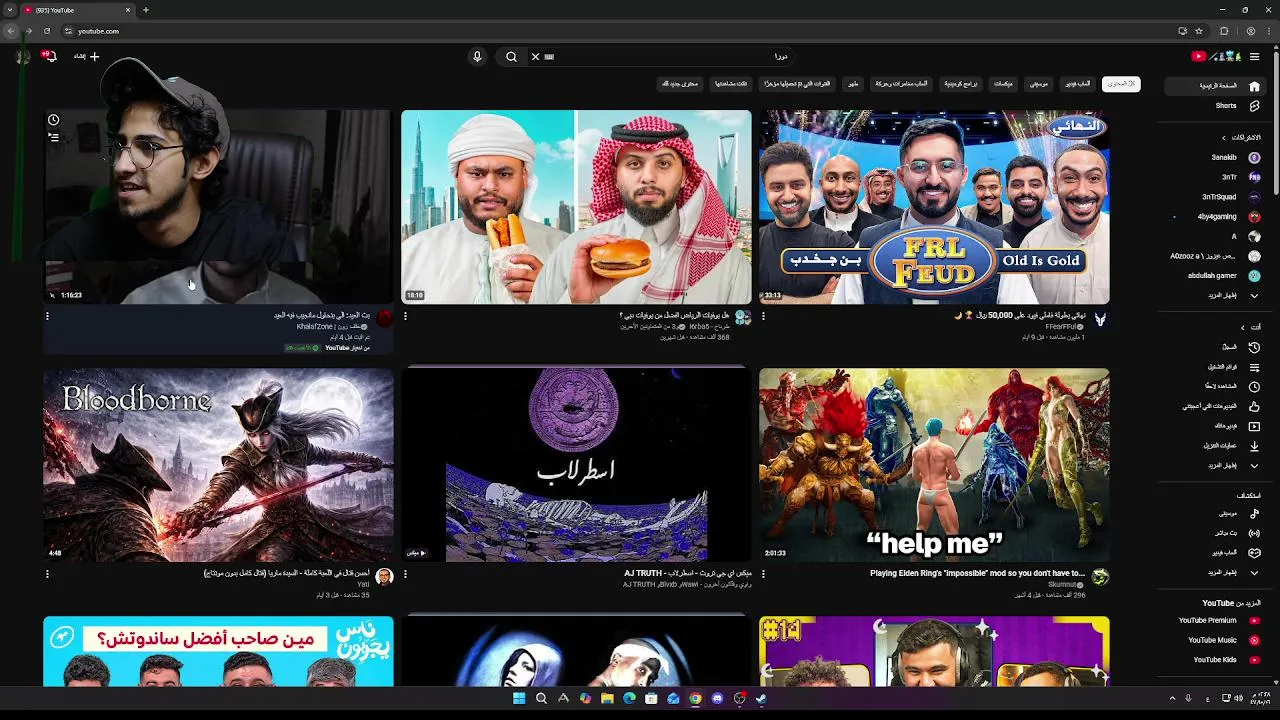Select the Mixes filter chip
Image resolution: width=1280 pixels, height=720 pixels.
click(x=1003, y=84)
